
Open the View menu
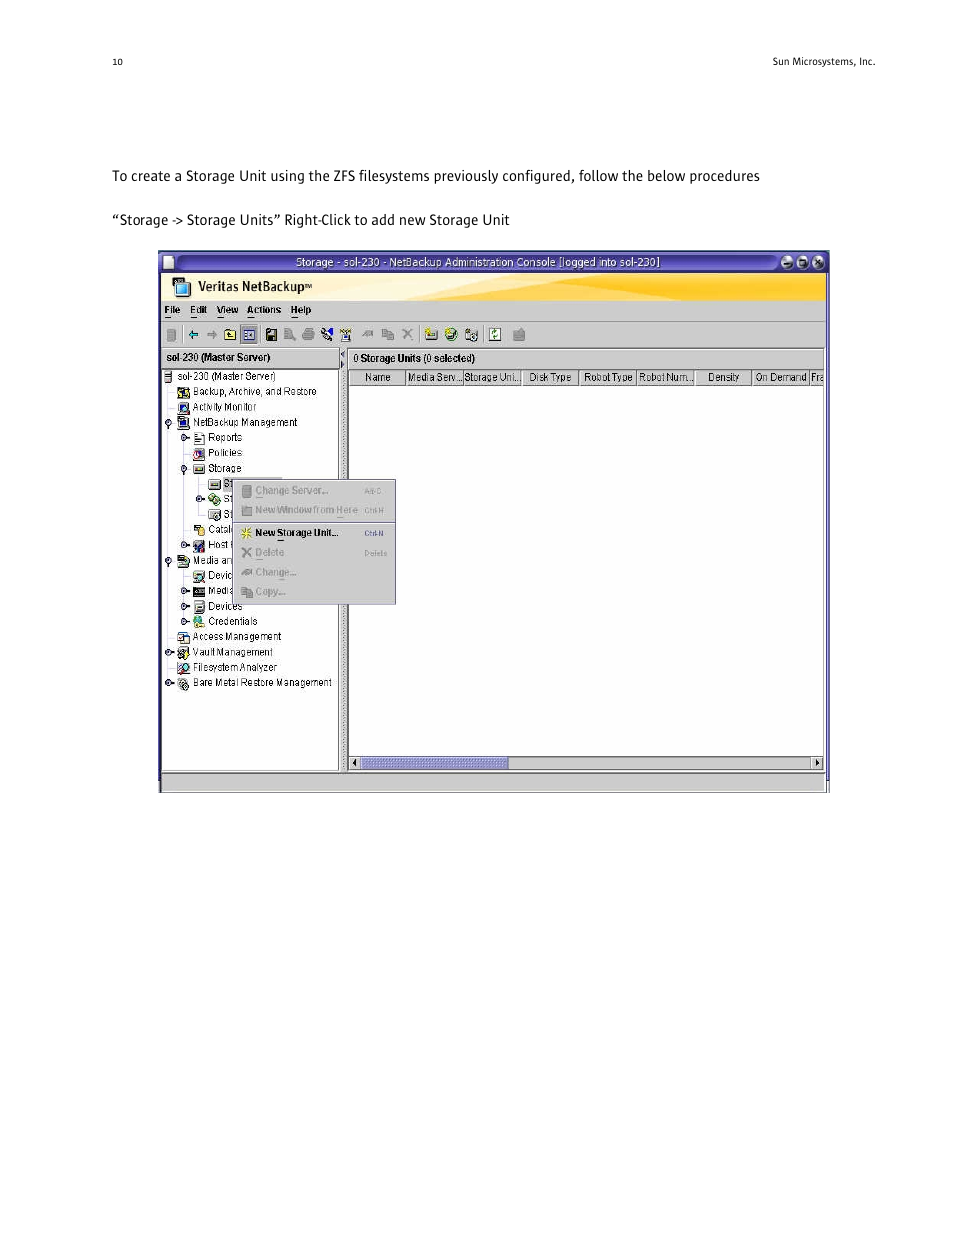coord(228,310)
